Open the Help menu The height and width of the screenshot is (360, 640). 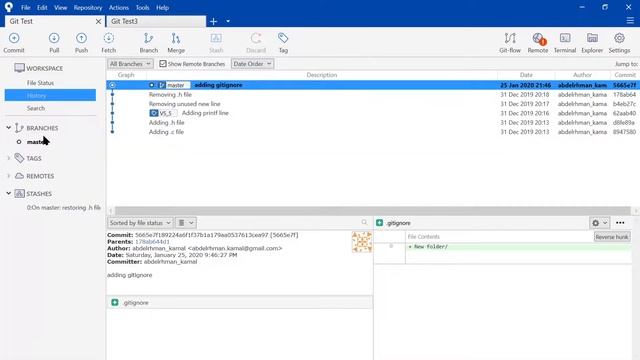tap(162, 7)
